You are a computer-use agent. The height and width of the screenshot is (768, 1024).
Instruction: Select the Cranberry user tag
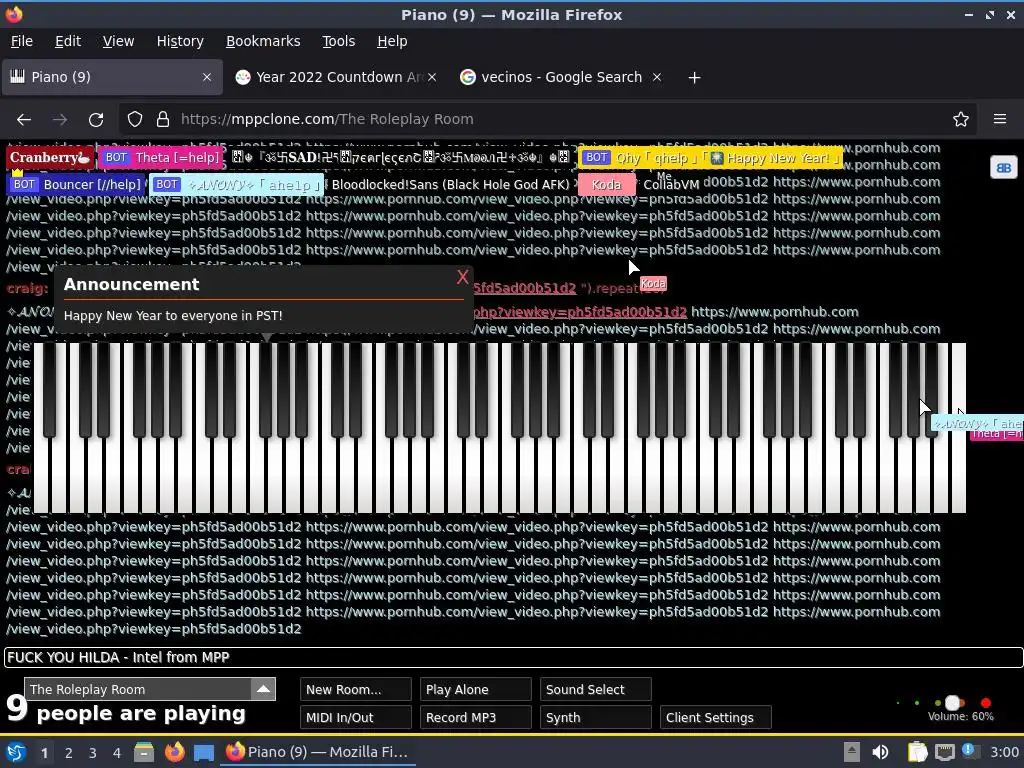(50, 157)
